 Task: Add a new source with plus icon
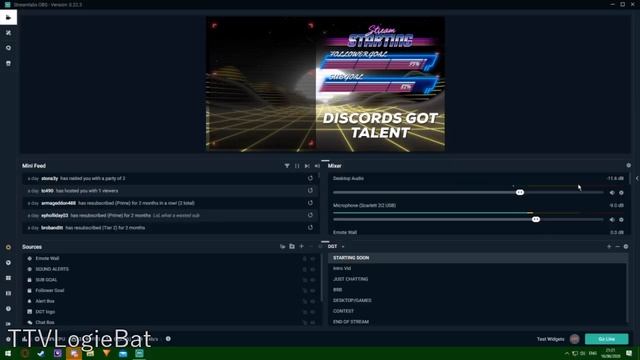coord(301,247)
